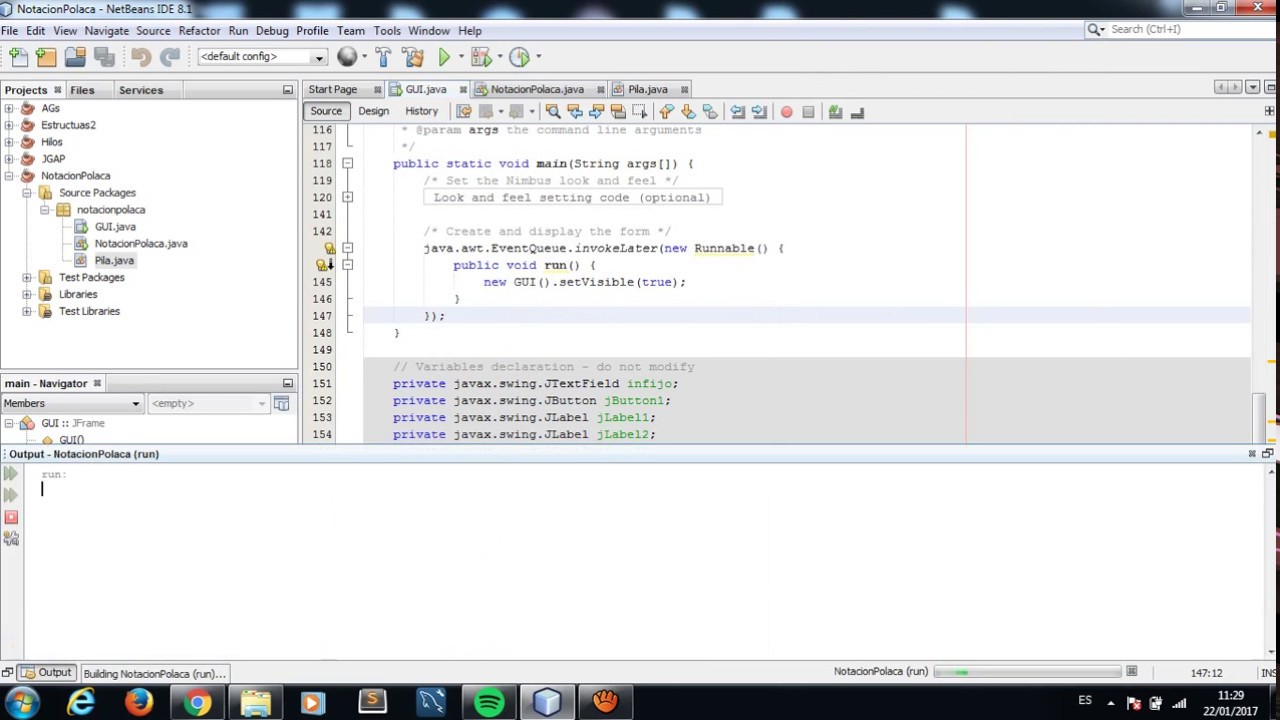Open the Tools menu

pos(387,31)
